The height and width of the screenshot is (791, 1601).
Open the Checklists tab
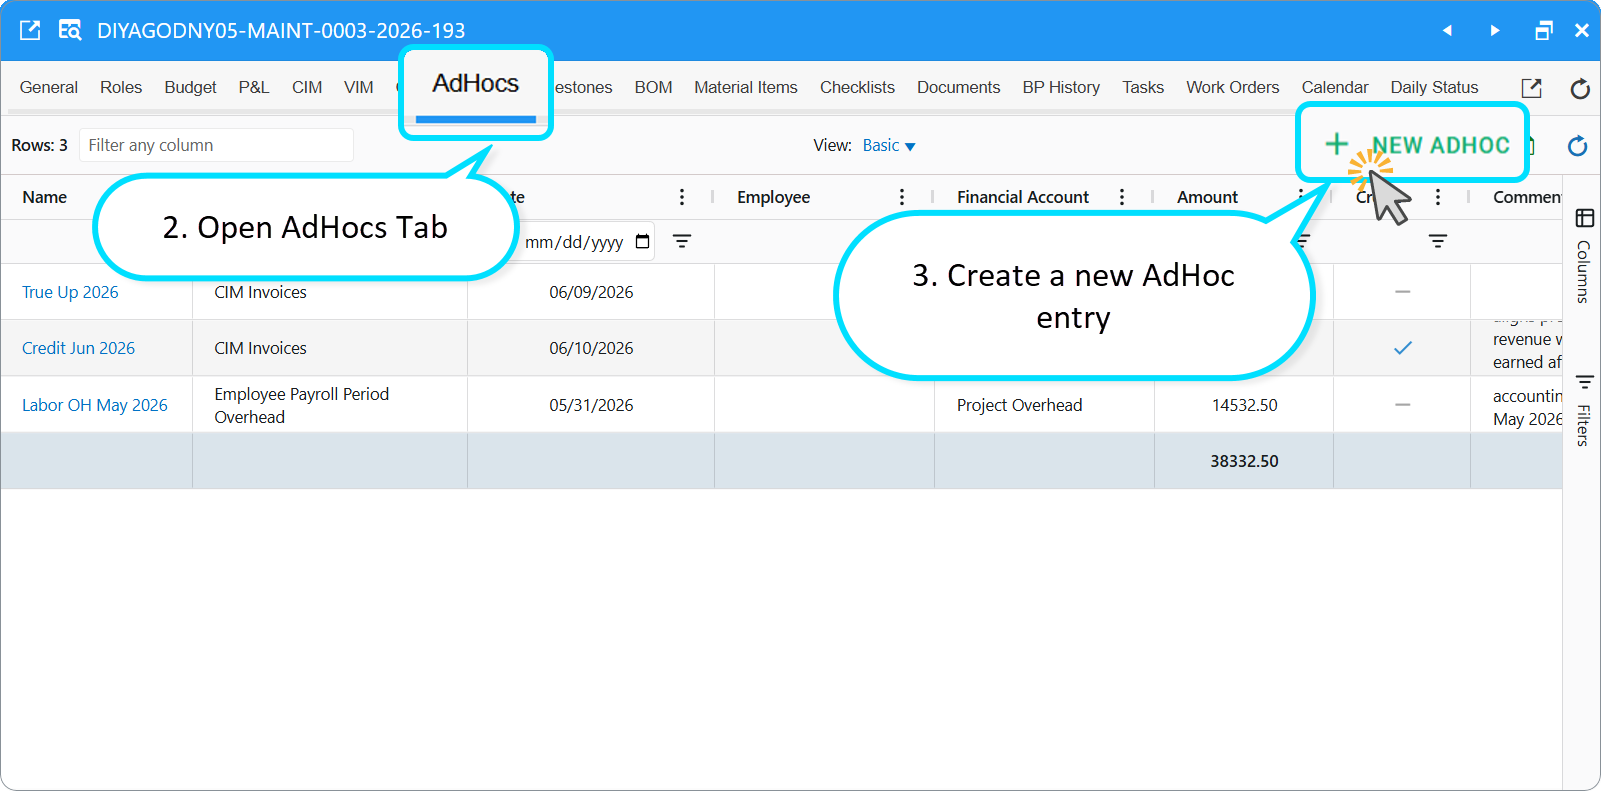click(857, 87)
